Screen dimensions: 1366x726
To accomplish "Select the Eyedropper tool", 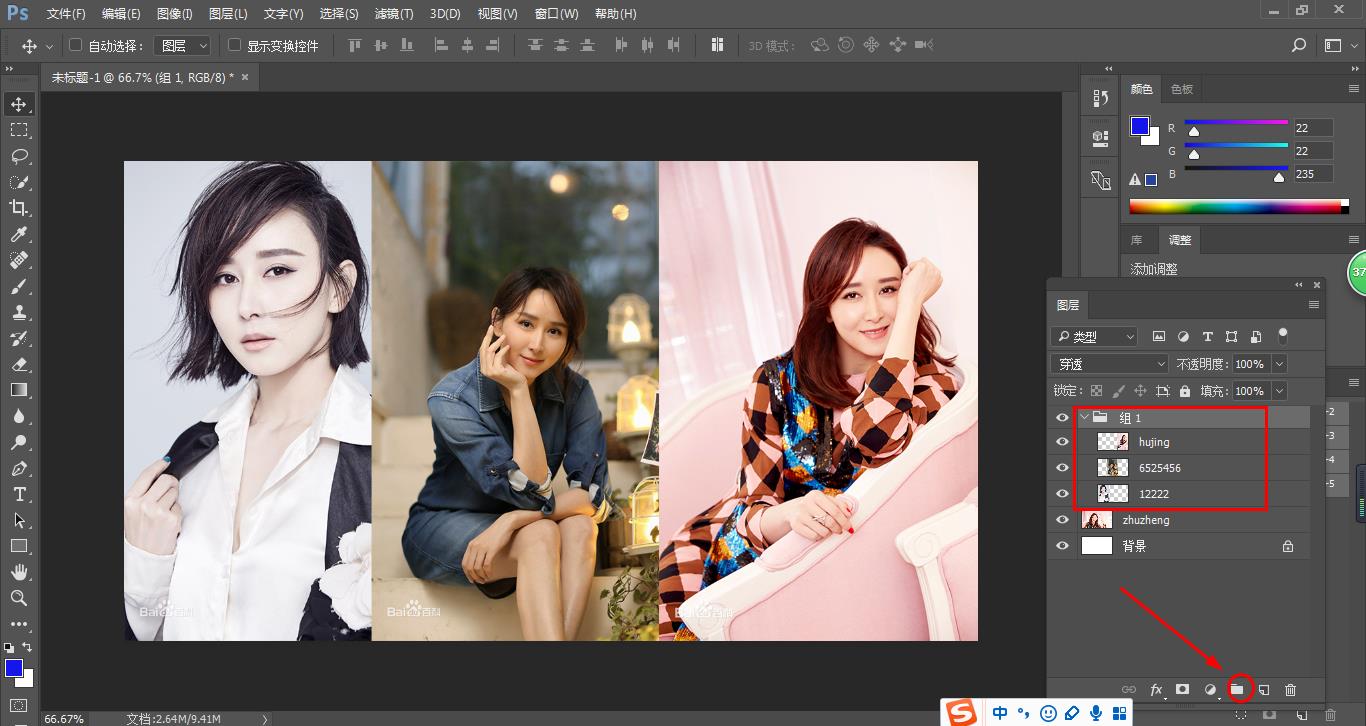I will click(19, 234).
